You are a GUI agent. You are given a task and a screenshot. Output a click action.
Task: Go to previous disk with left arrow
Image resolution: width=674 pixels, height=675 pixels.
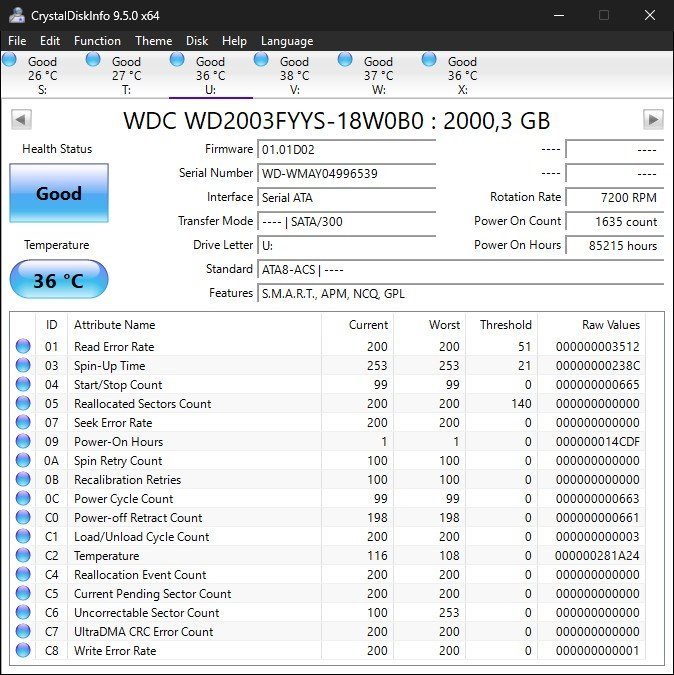20,120
